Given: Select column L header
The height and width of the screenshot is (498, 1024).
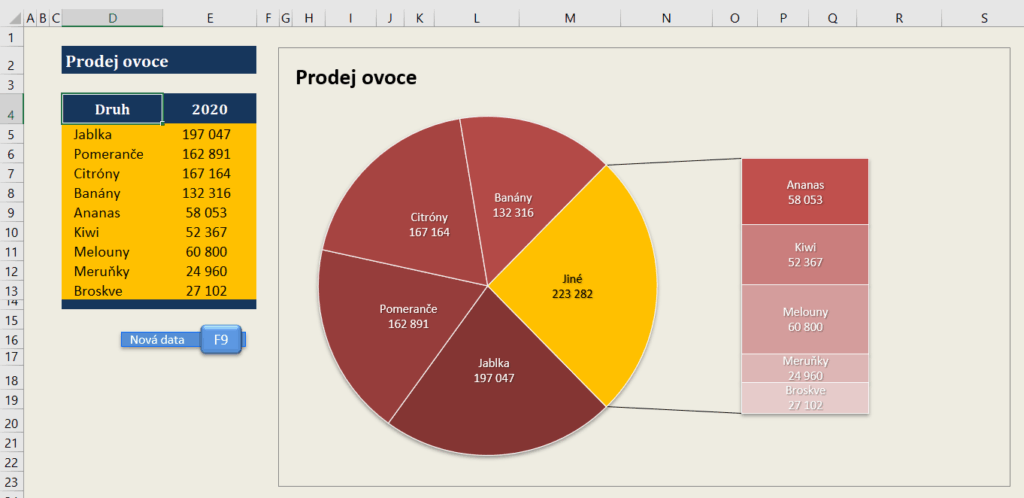Looking at the screenshot, I should [475, 18].
